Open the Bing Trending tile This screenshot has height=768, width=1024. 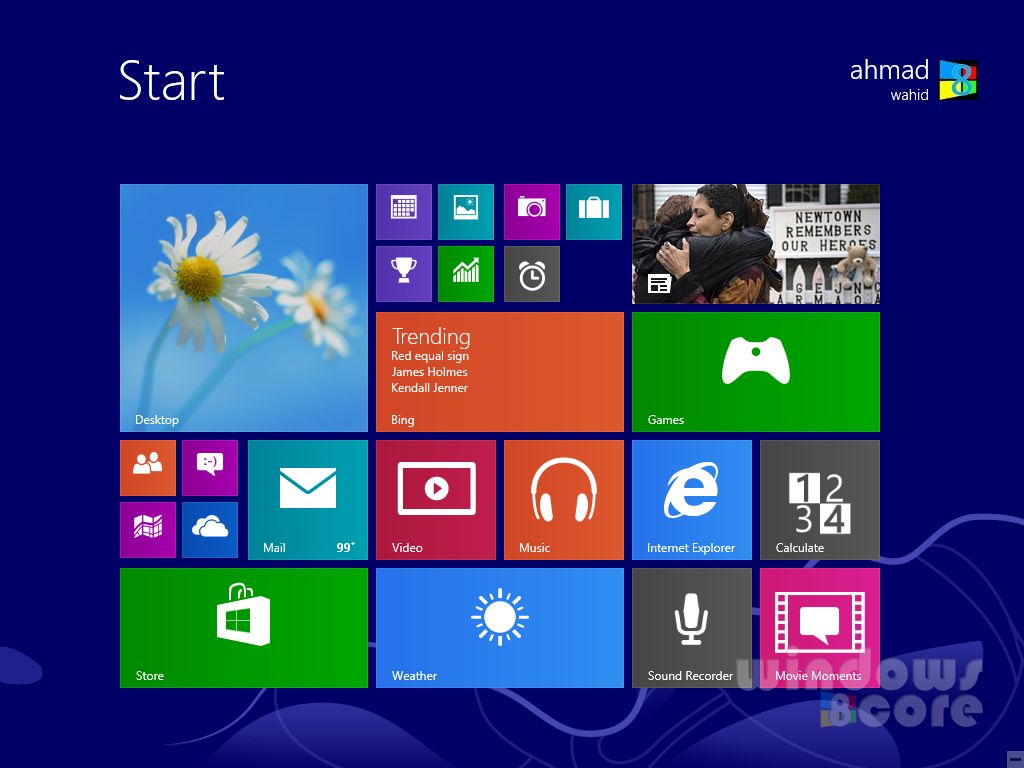500,372
